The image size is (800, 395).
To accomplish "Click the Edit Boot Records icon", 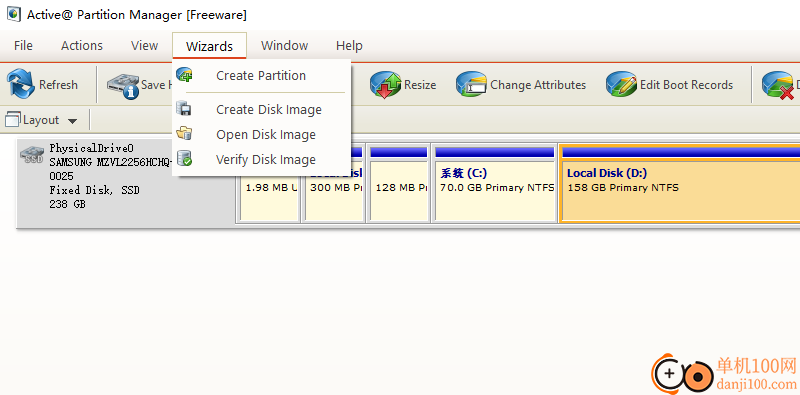I will 621,85.
